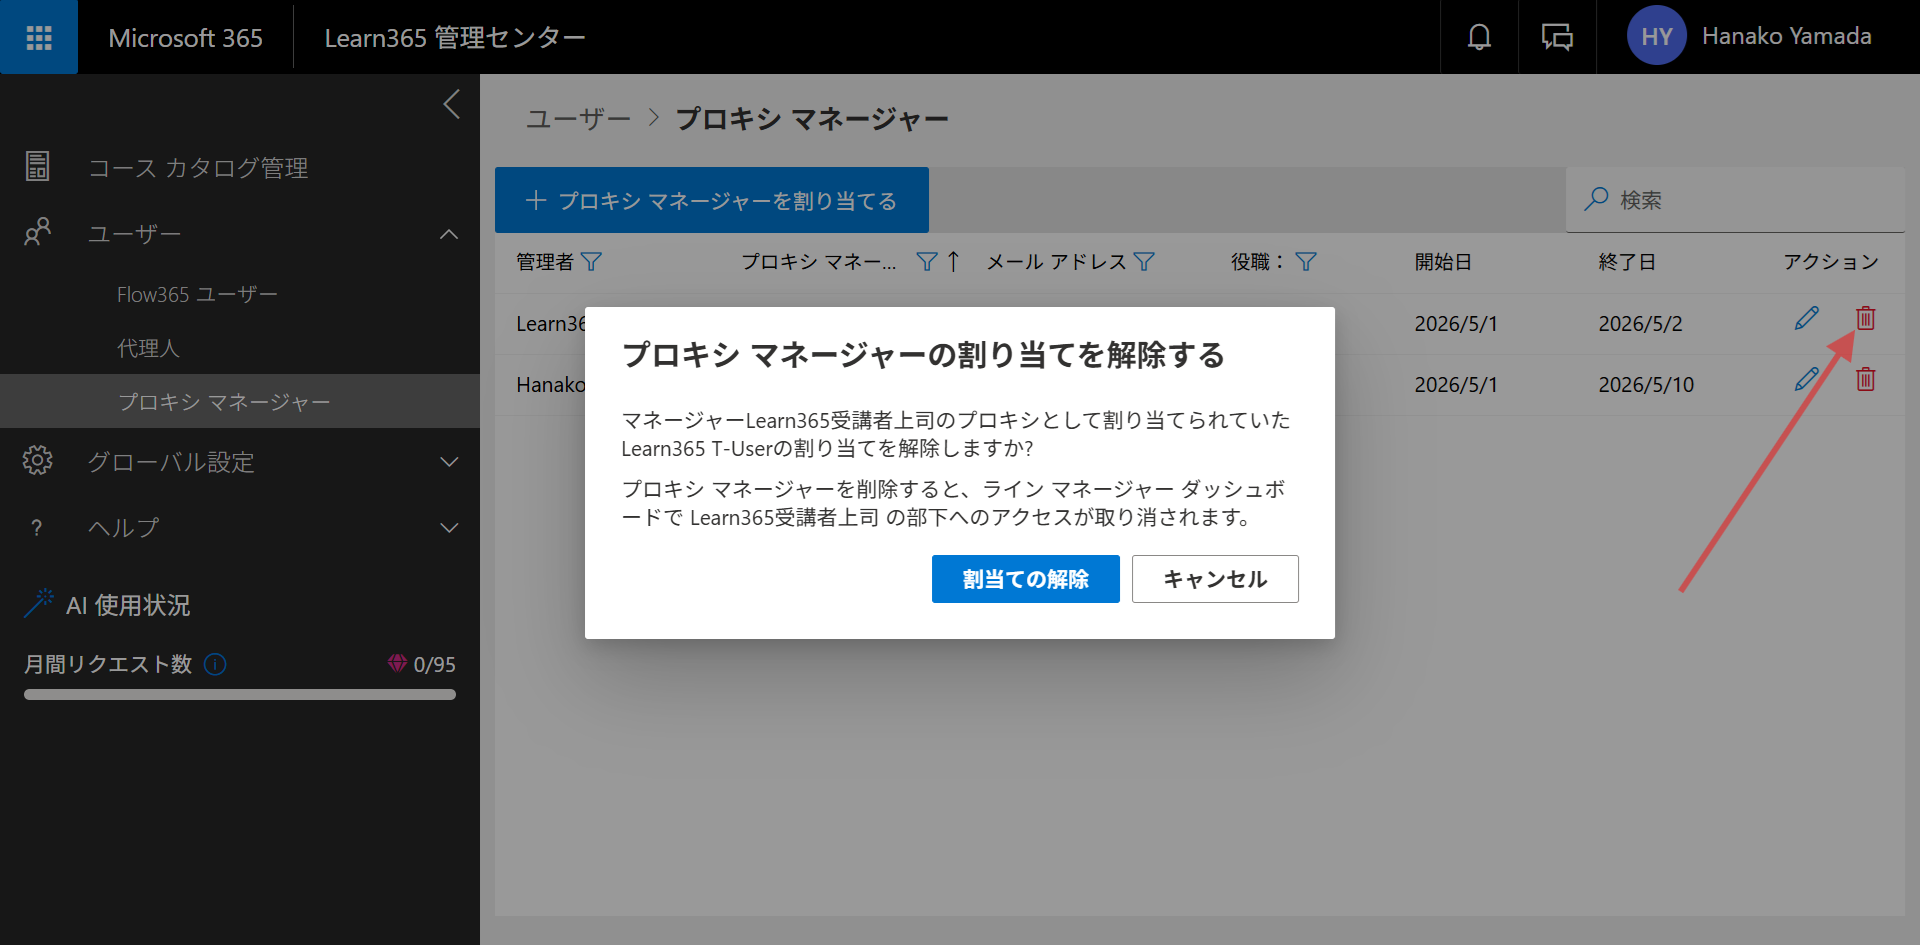This screenshot has height=945, width=1920.
Task: Go to ユーザー breadcrumb link
Action: [x=578, y=119]
